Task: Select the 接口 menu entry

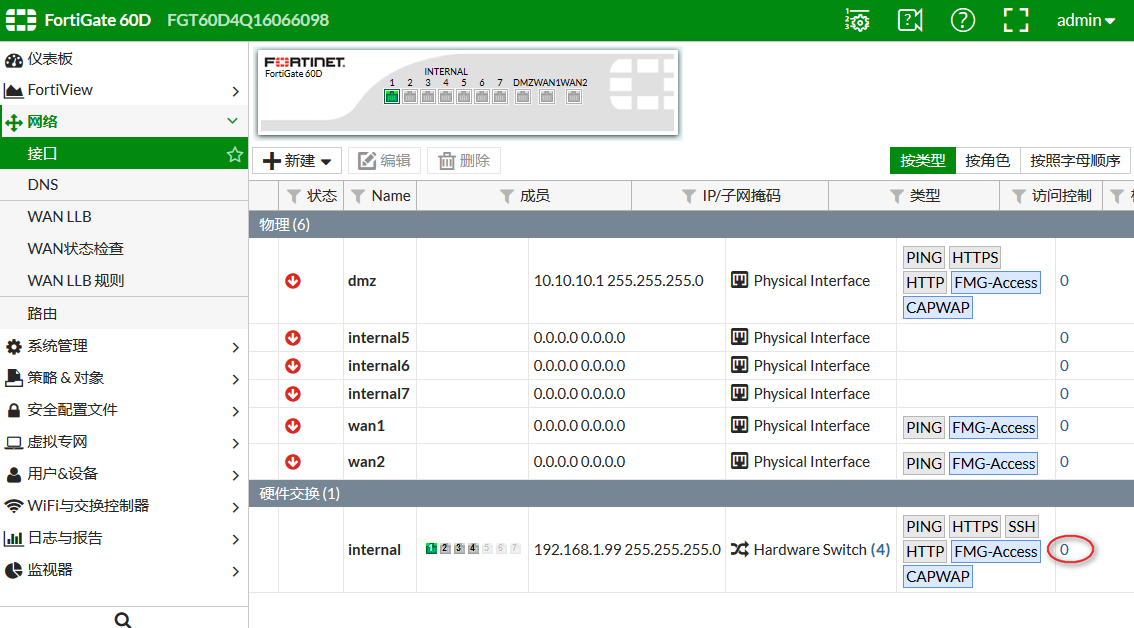Action: coord(124,153)
